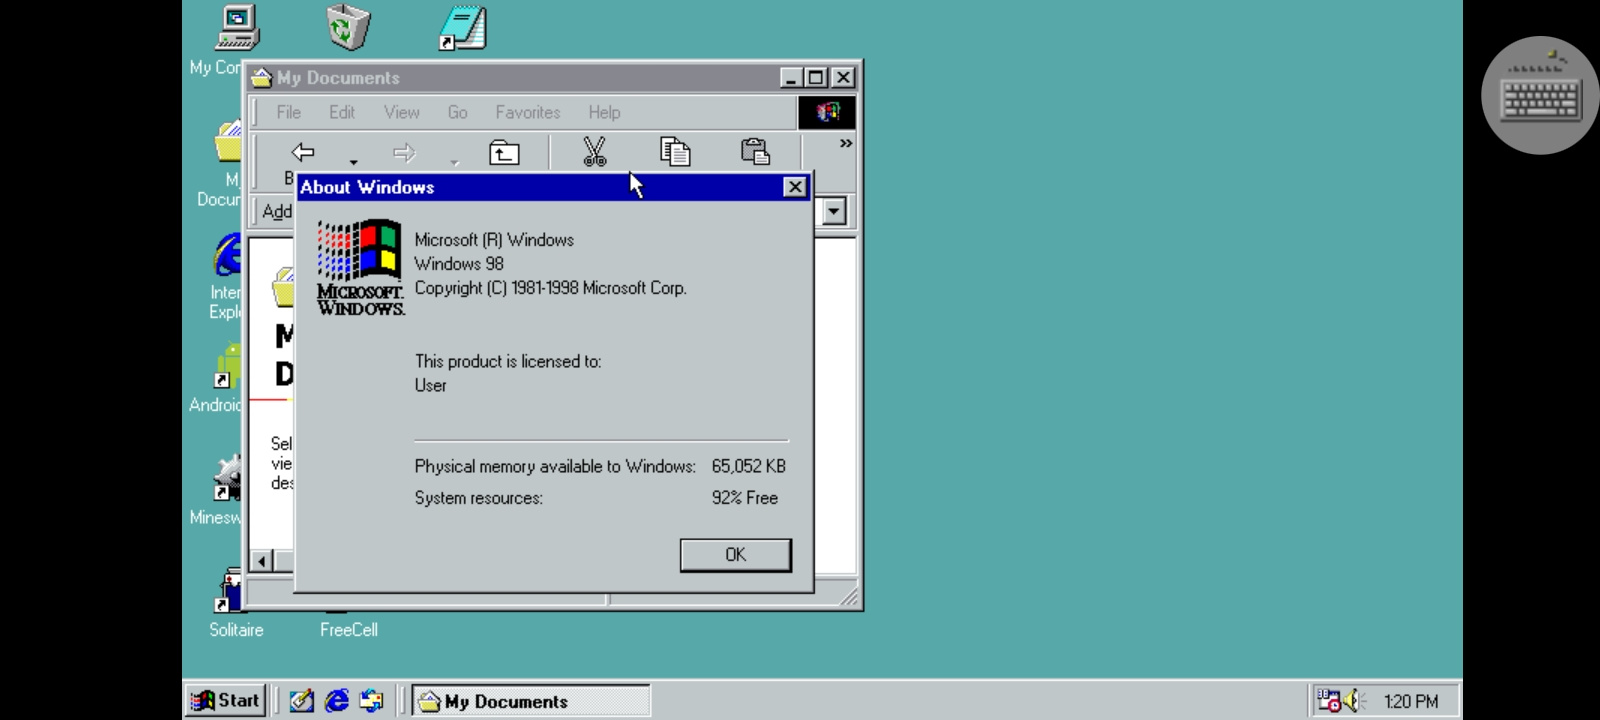1600x720 pixels.
Task: Click the My Documents window title text
Action: pos(338,78)
